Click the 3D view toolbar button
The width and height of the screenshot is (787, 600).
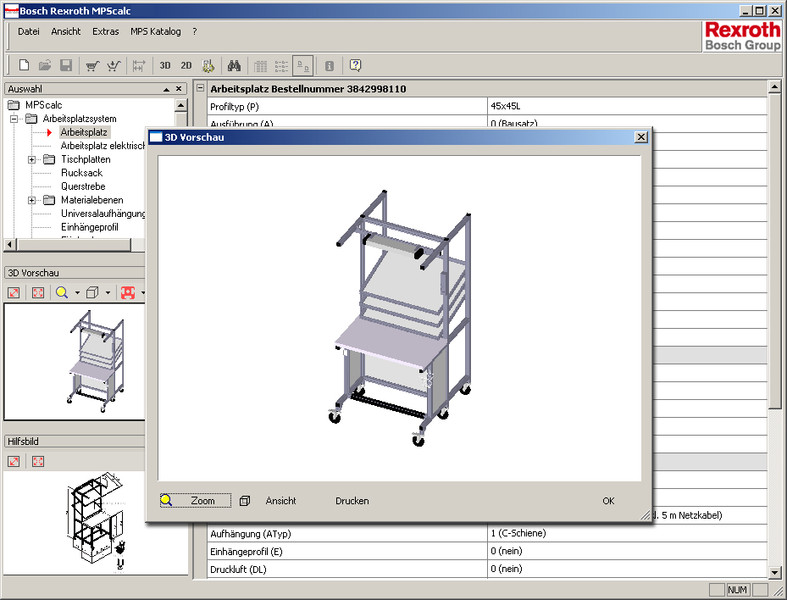[x=165, y=66]
